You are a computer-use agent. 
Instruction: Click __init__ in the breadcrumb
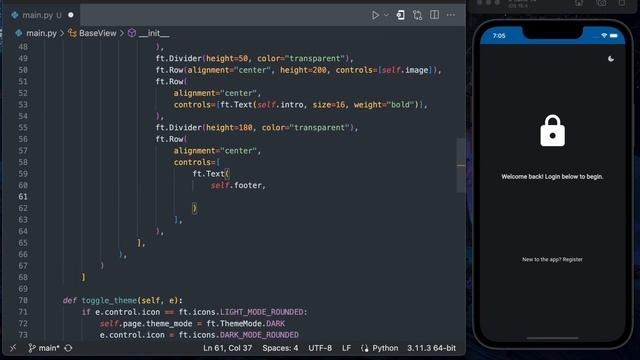click(x=154, y=33)
